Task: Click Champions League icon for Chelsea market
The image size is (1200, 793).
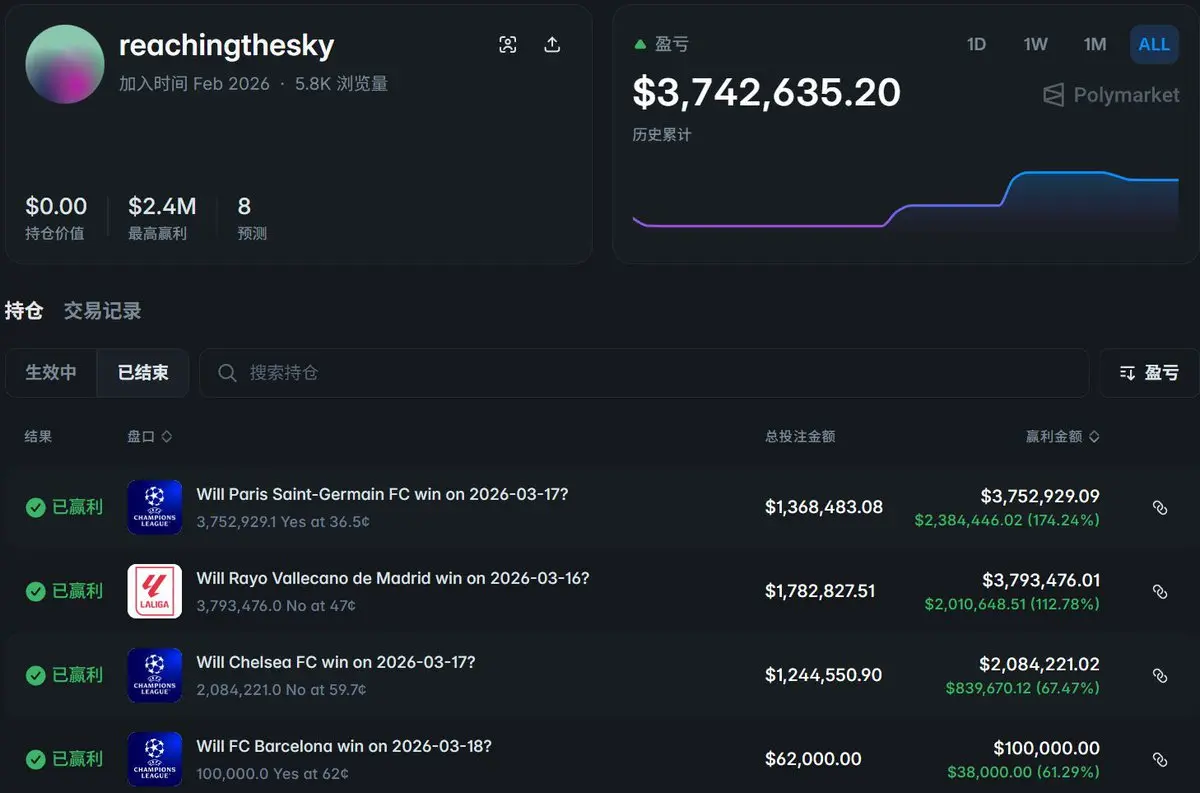Action: click(x=155, y=675)
